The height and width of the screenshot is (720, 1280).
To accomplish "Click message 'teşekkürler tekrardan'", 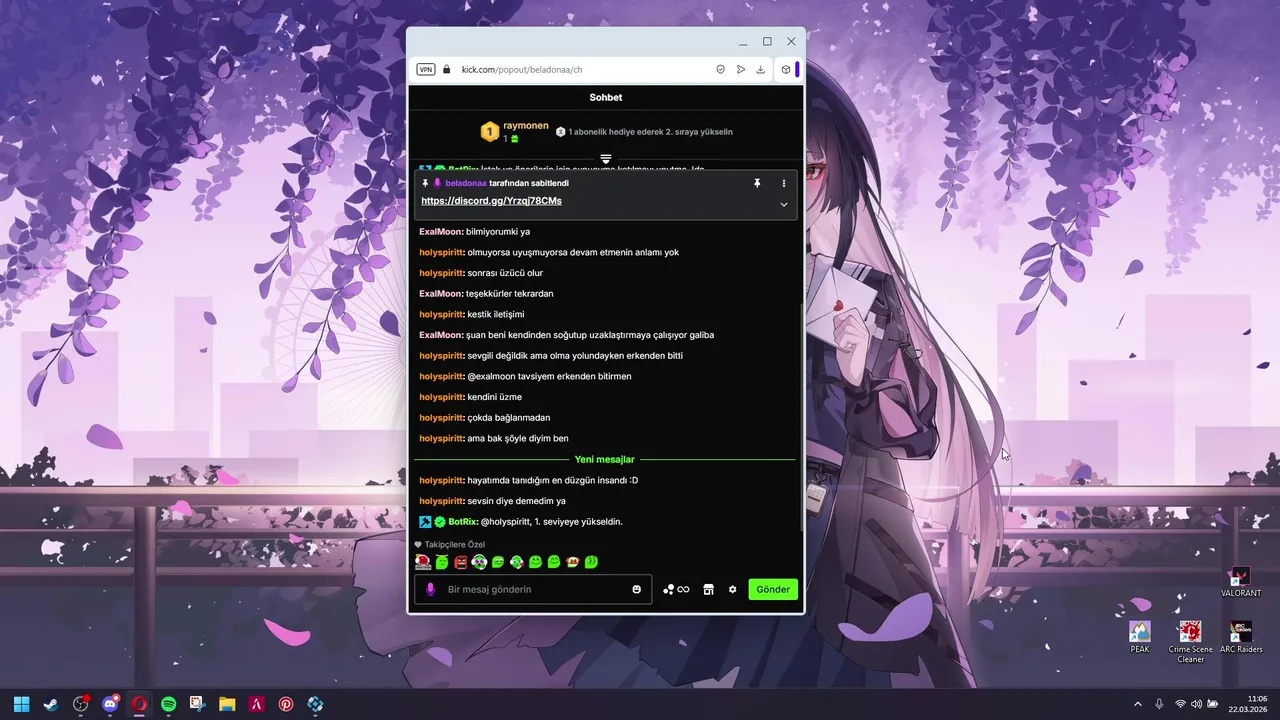I will 509,293.
